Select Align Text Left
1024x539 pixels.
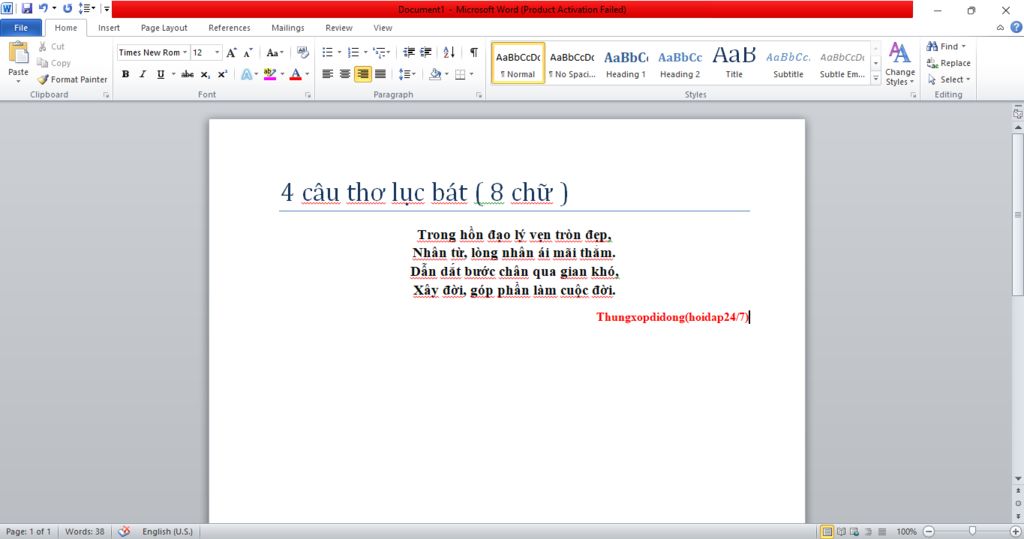pos(327,74)
